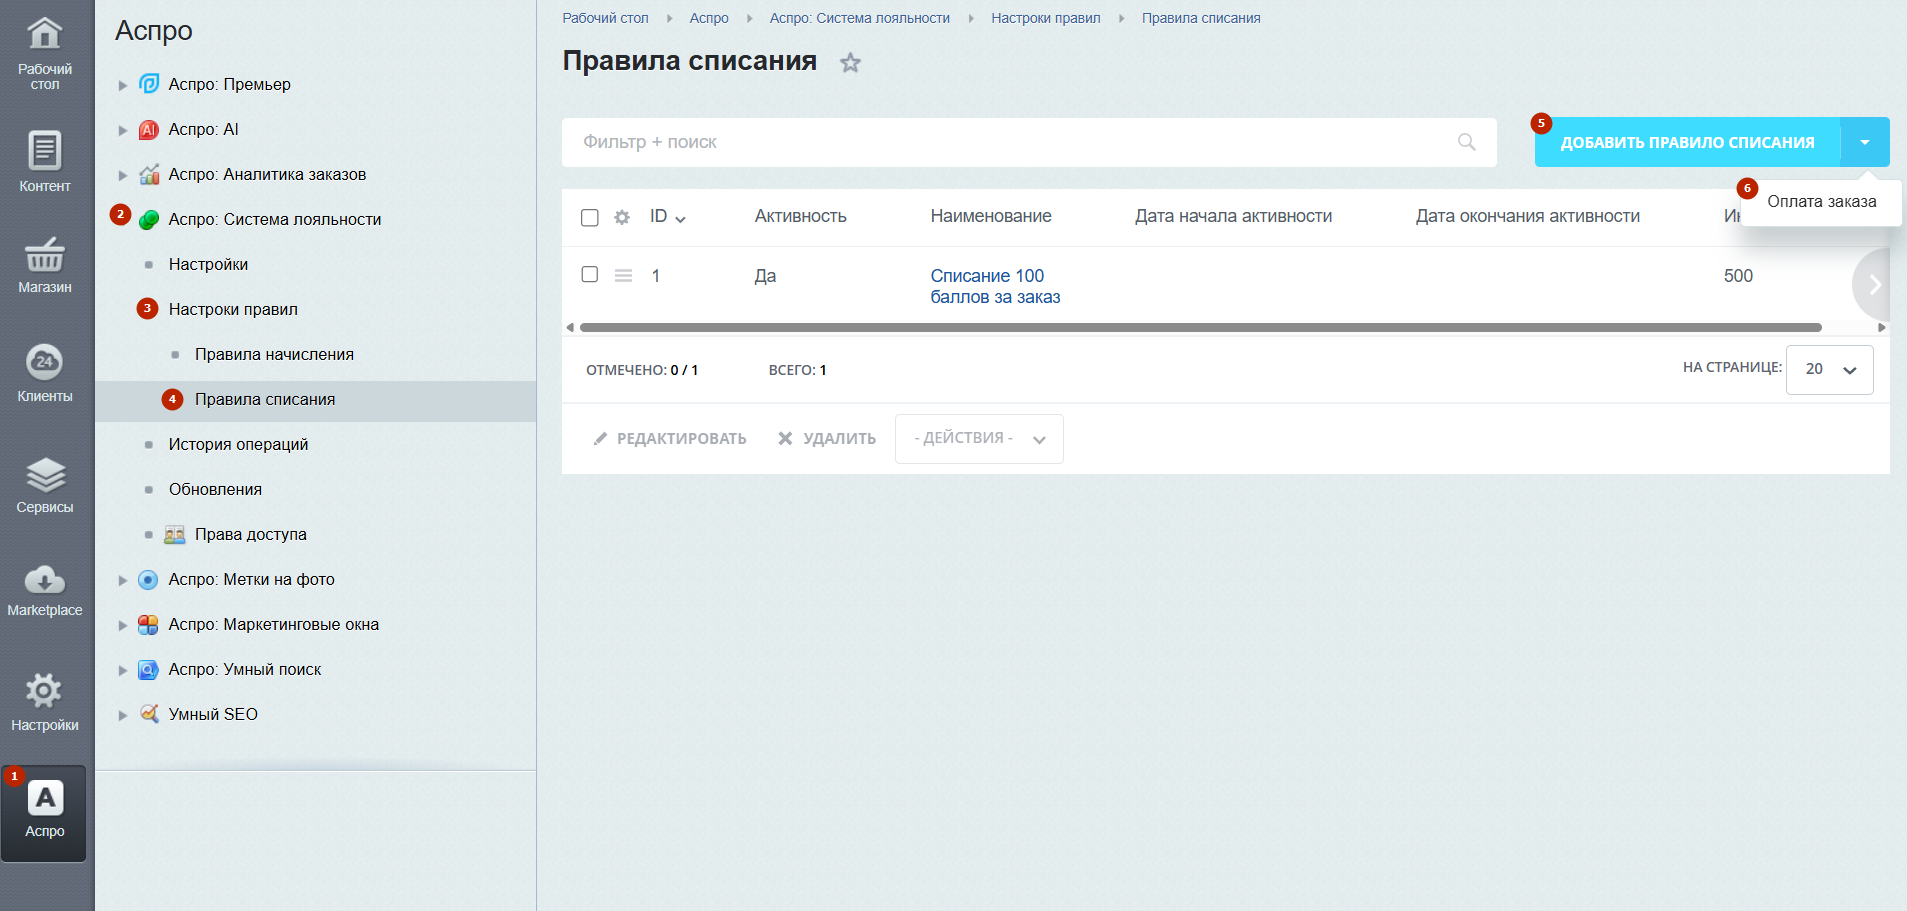Check the checkbox for row ID 1
Screen dimensions: 1907x911
590,275
